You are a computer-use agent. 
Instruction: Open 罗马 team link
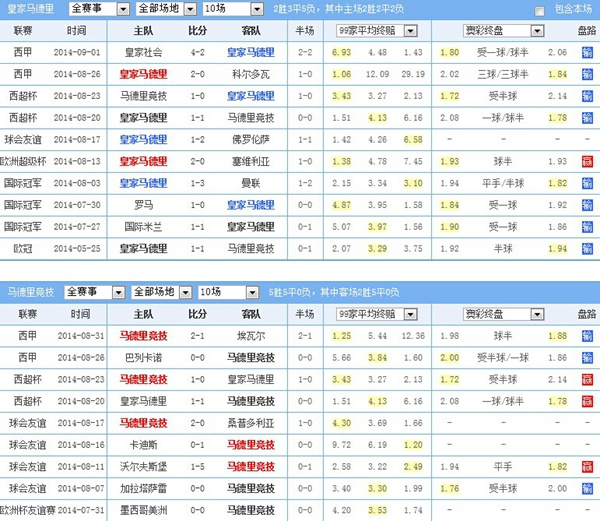click(143, 205)
